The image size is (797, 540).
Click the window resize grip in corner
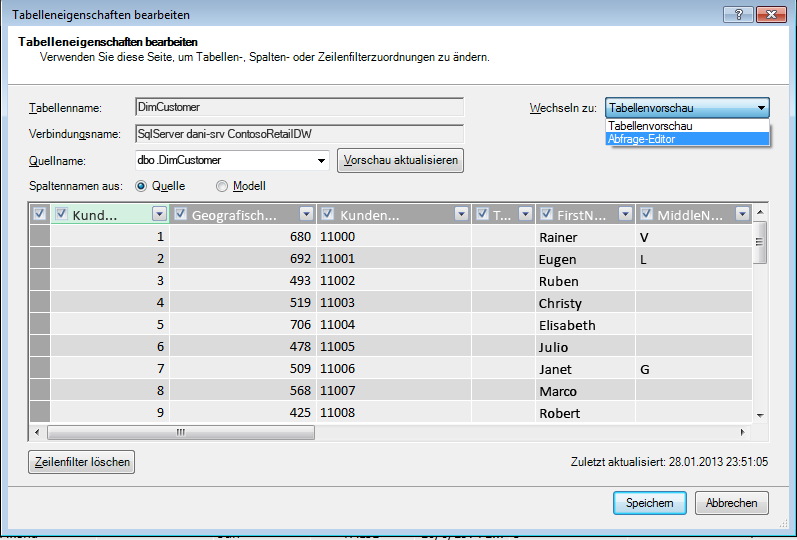pyautogui.click(x=783, y=523)
